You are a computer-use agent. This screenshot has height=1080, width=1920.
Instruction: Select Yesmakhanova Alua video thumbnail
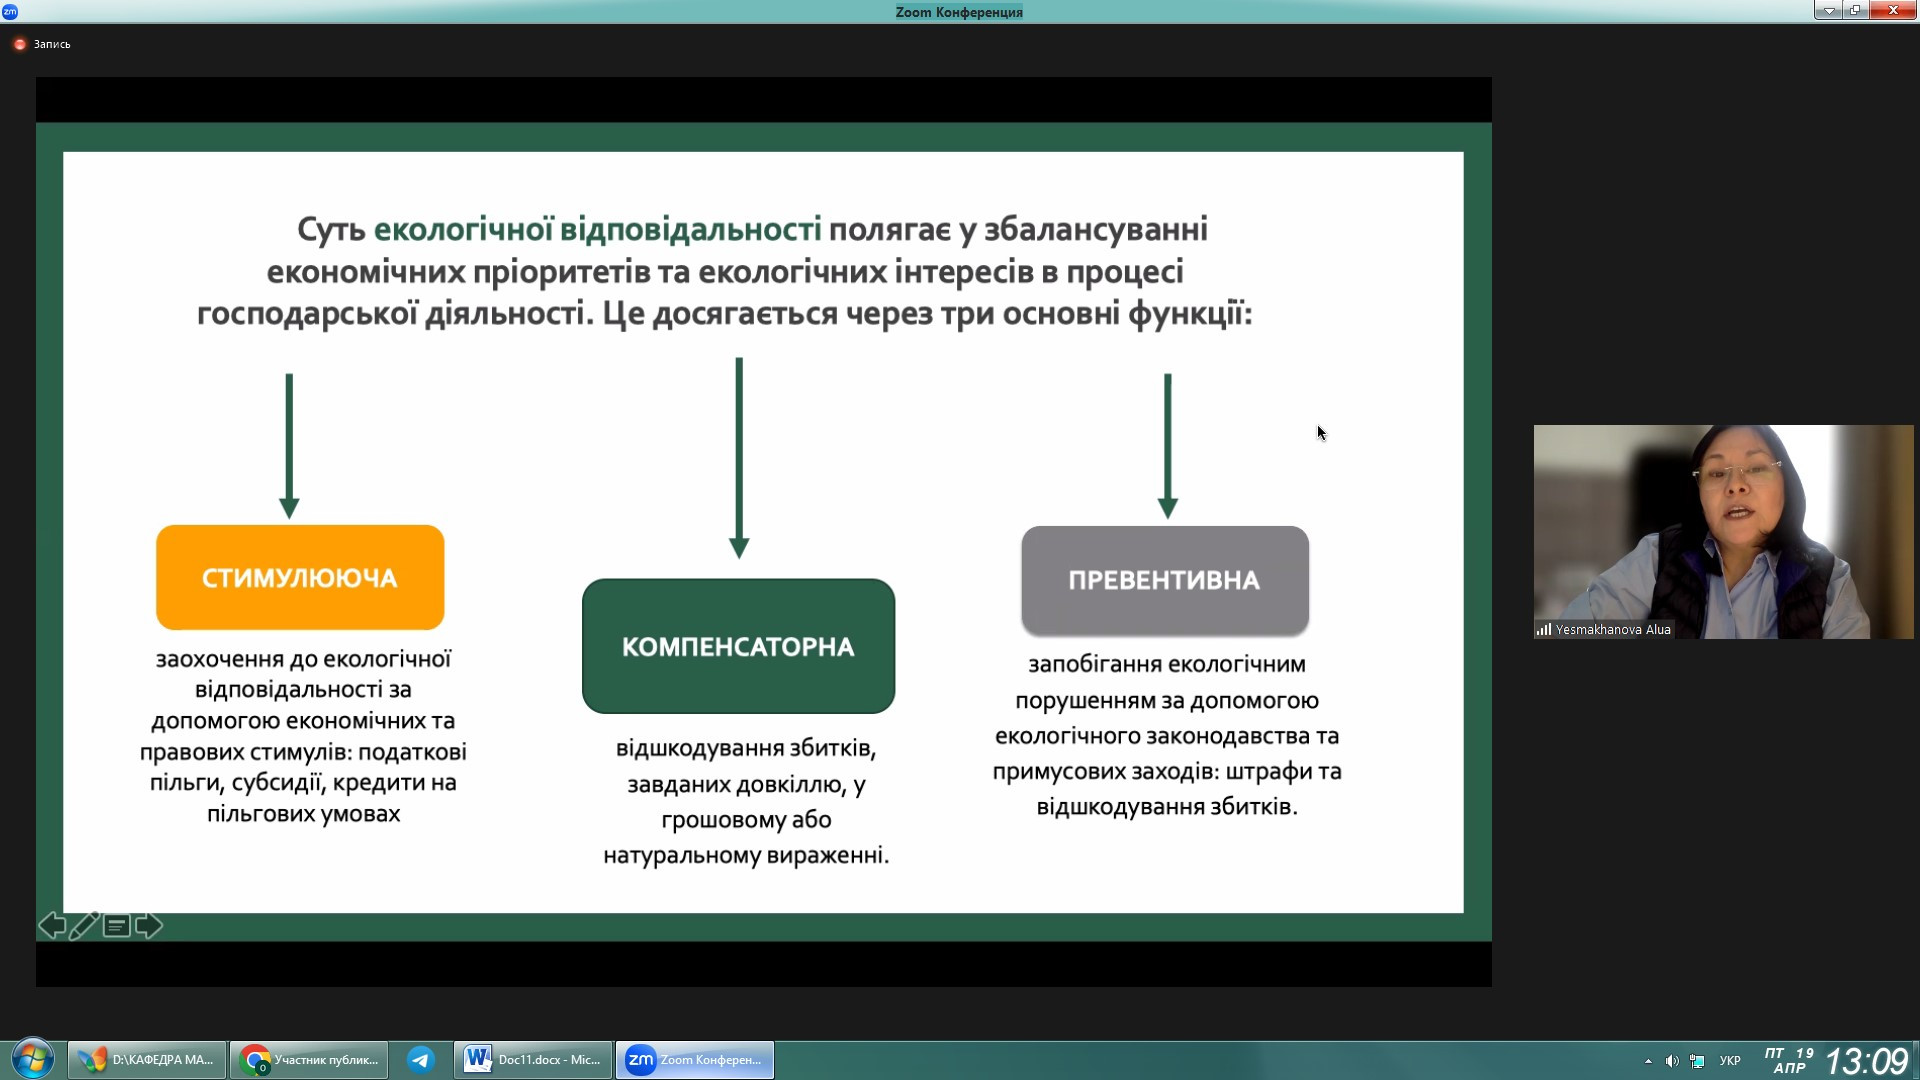(x=1723, y=532)
